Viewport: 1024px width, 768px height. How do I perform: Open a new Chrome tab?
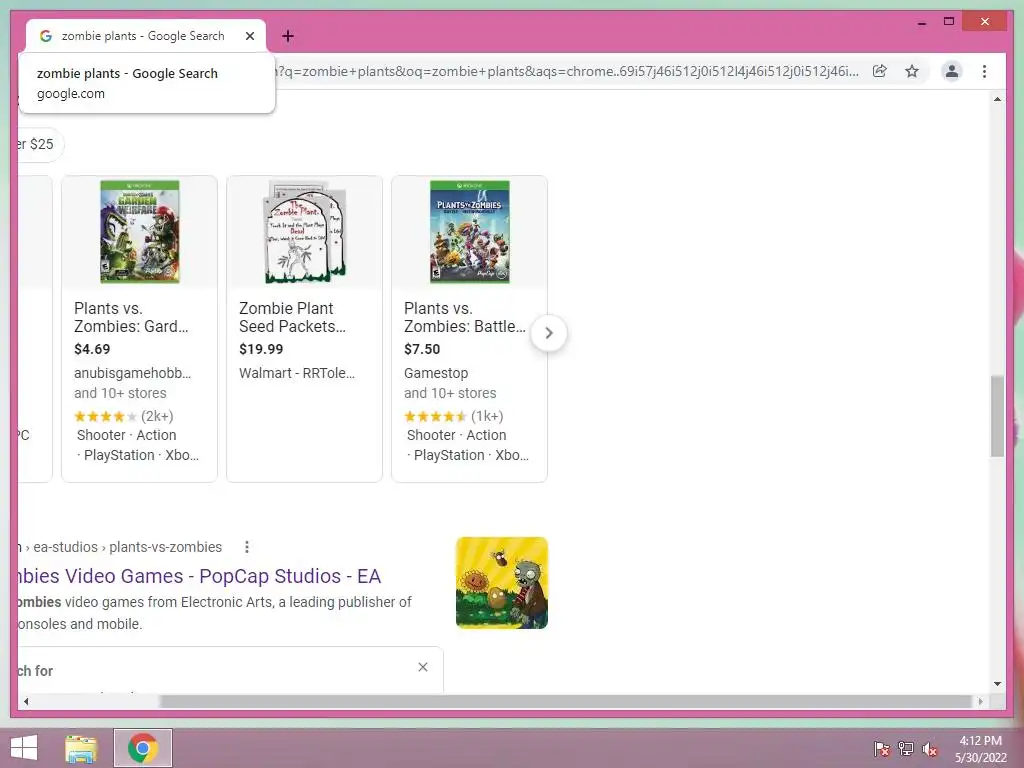(288, 36)
